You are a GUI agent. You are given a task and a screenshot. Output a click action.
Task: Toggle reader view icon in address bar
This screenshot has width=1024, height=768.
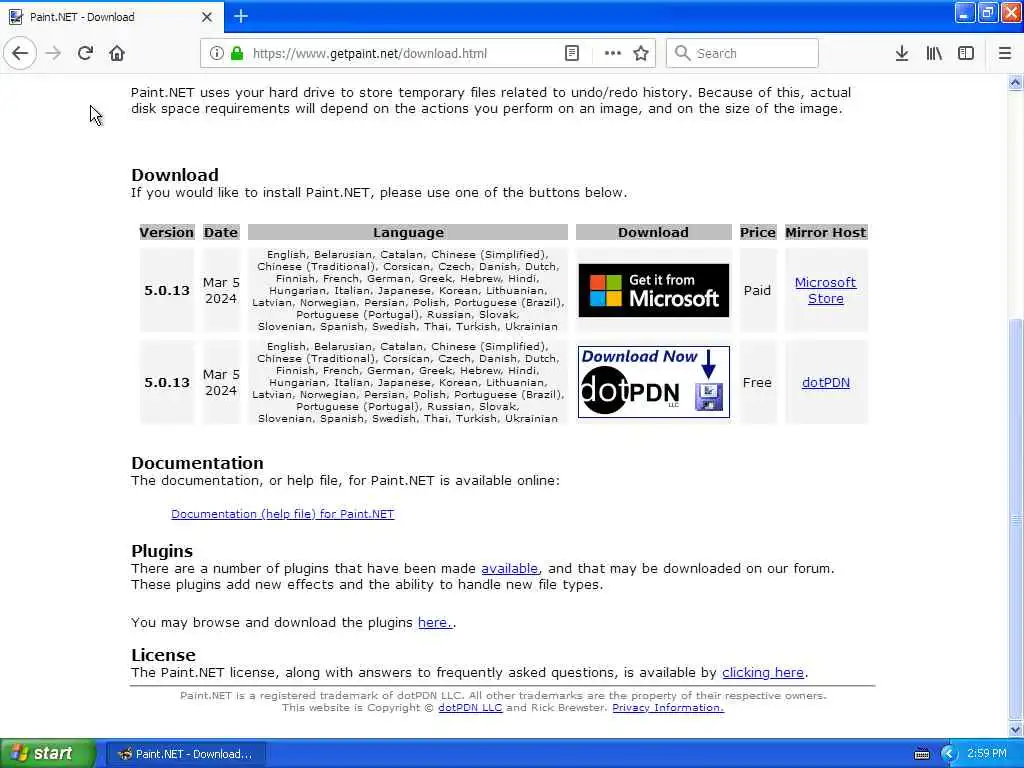[572, 53]
